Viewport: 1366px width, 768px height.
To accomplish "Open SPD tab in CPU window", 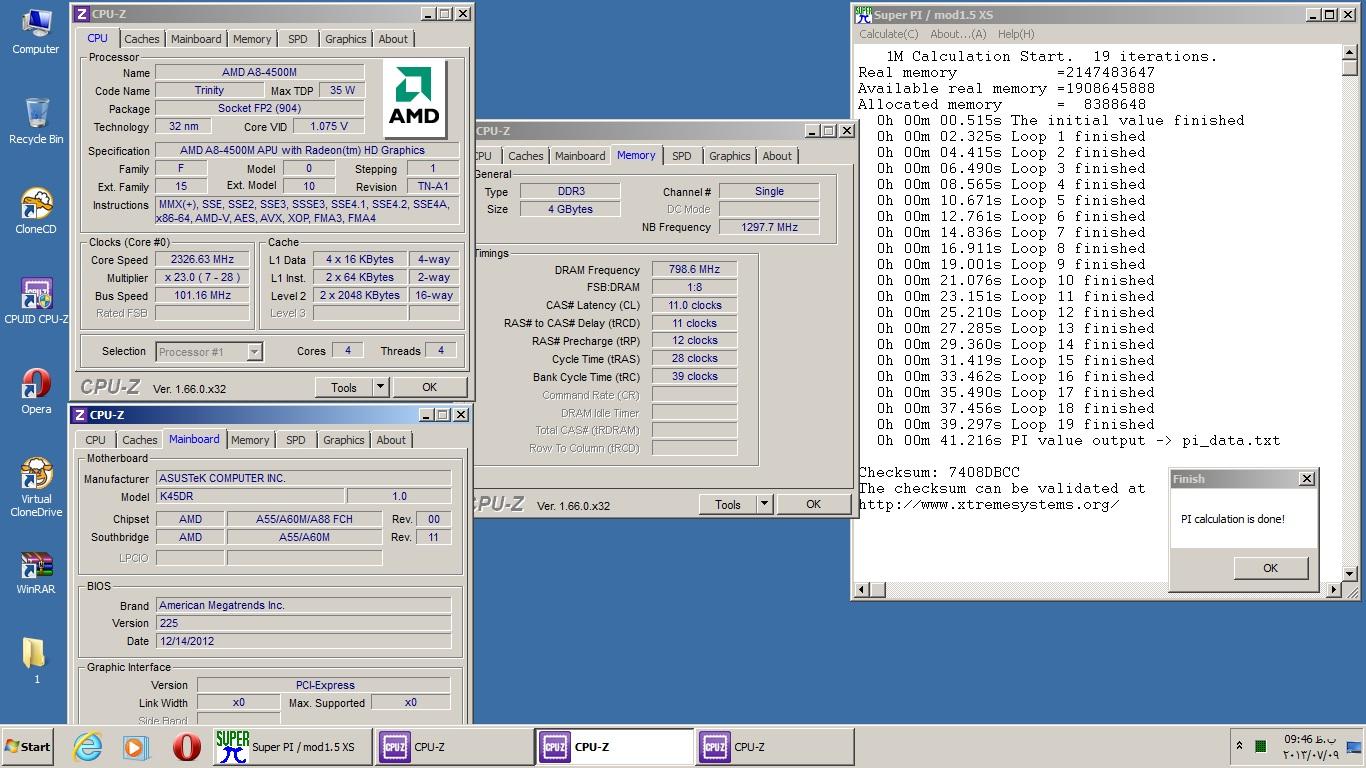I will point(298,39).
